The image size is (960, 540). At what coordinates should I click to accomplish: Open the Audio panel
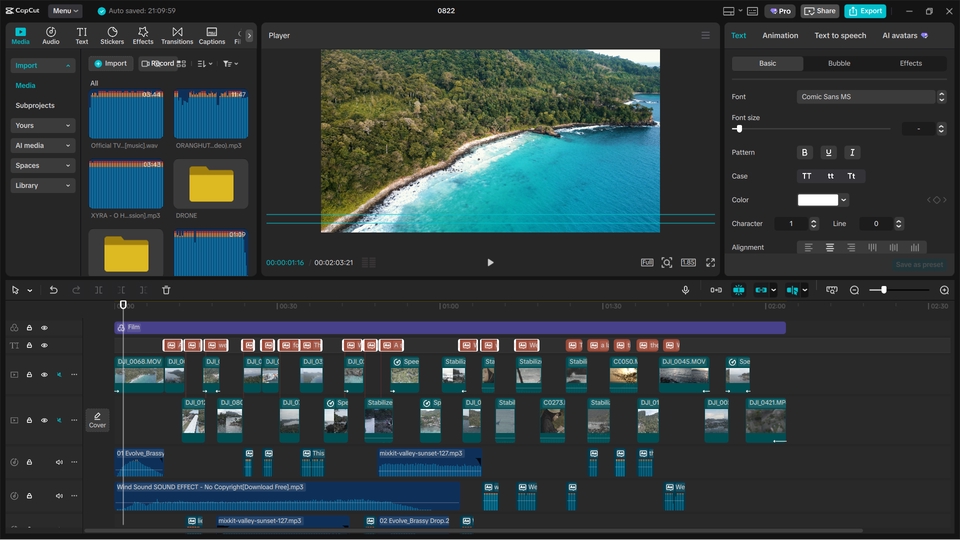pyautogui.click(x=51, y=36)
